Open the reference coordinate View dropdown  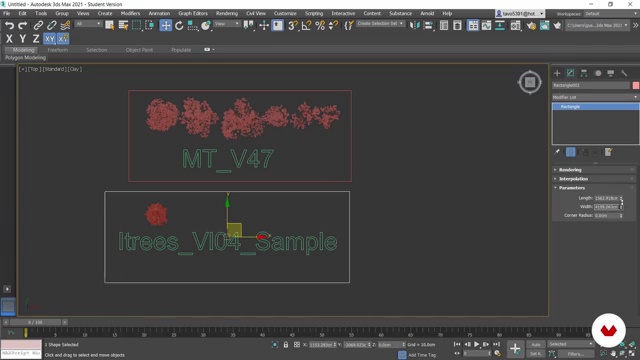227,24
